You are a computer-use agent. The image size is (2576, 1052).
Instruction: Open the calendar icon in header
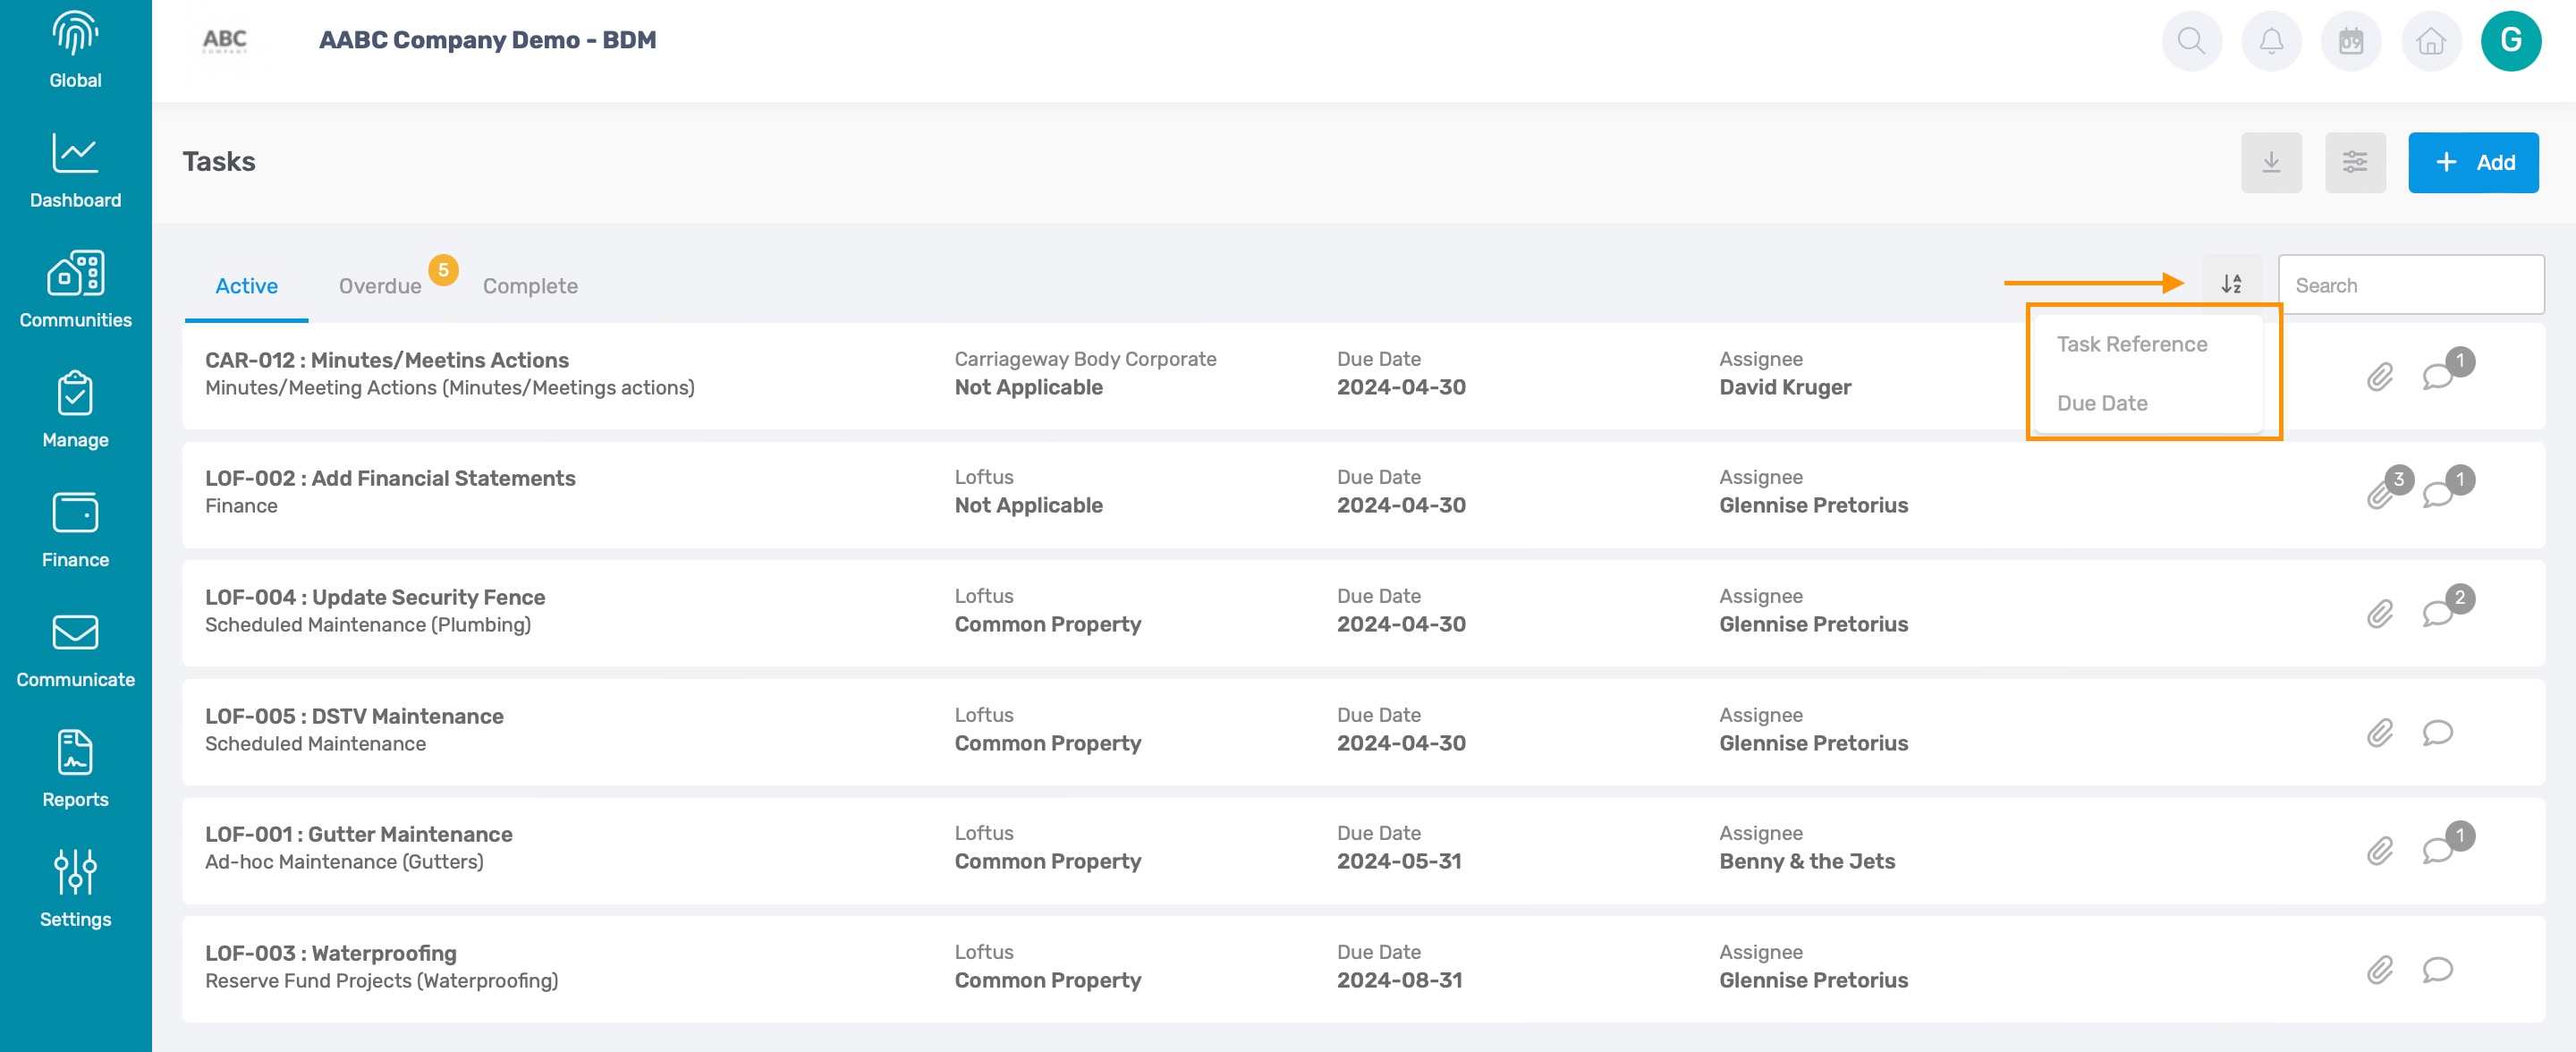pos(2351,41)
